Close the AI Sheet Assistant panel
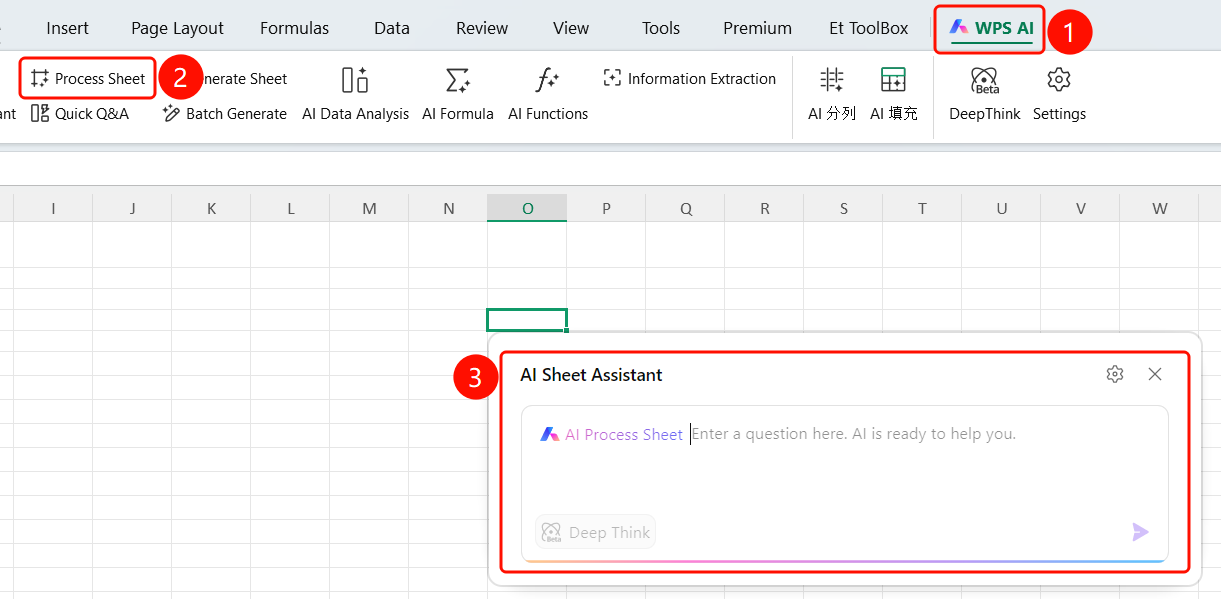The width and height of the screenshot is (1221, 599). pyautogui.click(x=1155, y=374)
